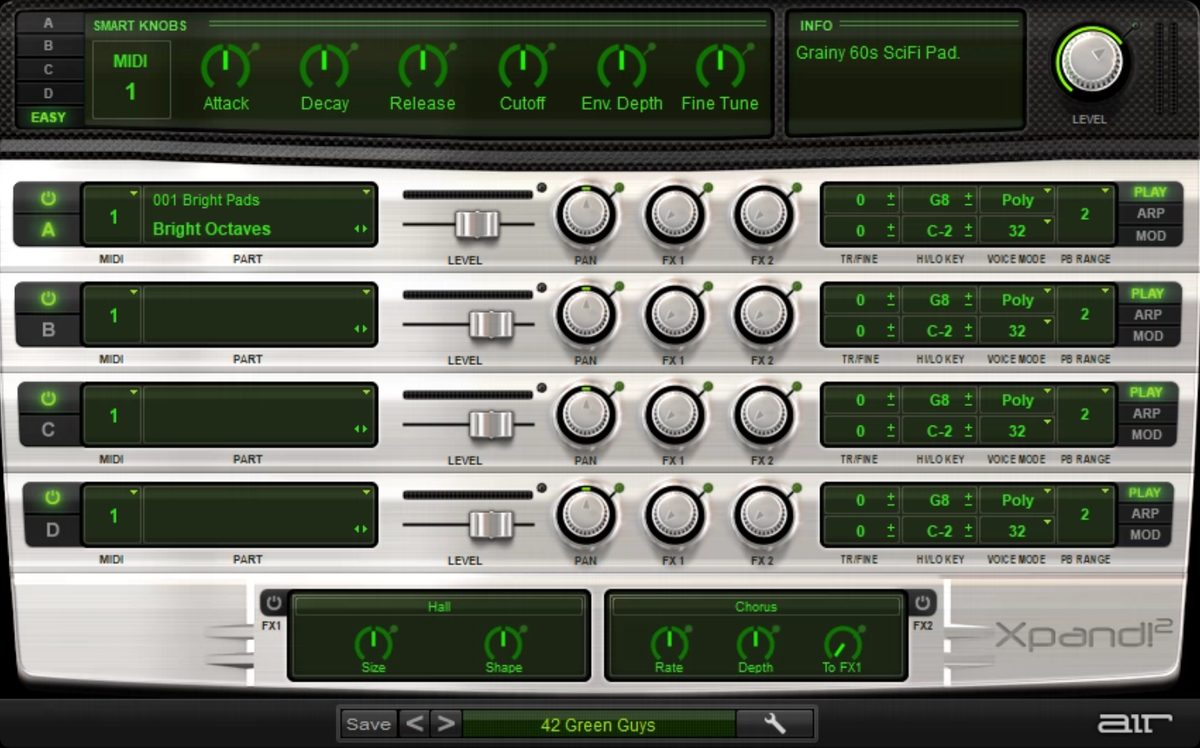Click the FX 2 knob for part B
Image resolution: width=1200 pixels, height=748 pixels.
coord(763,315)
